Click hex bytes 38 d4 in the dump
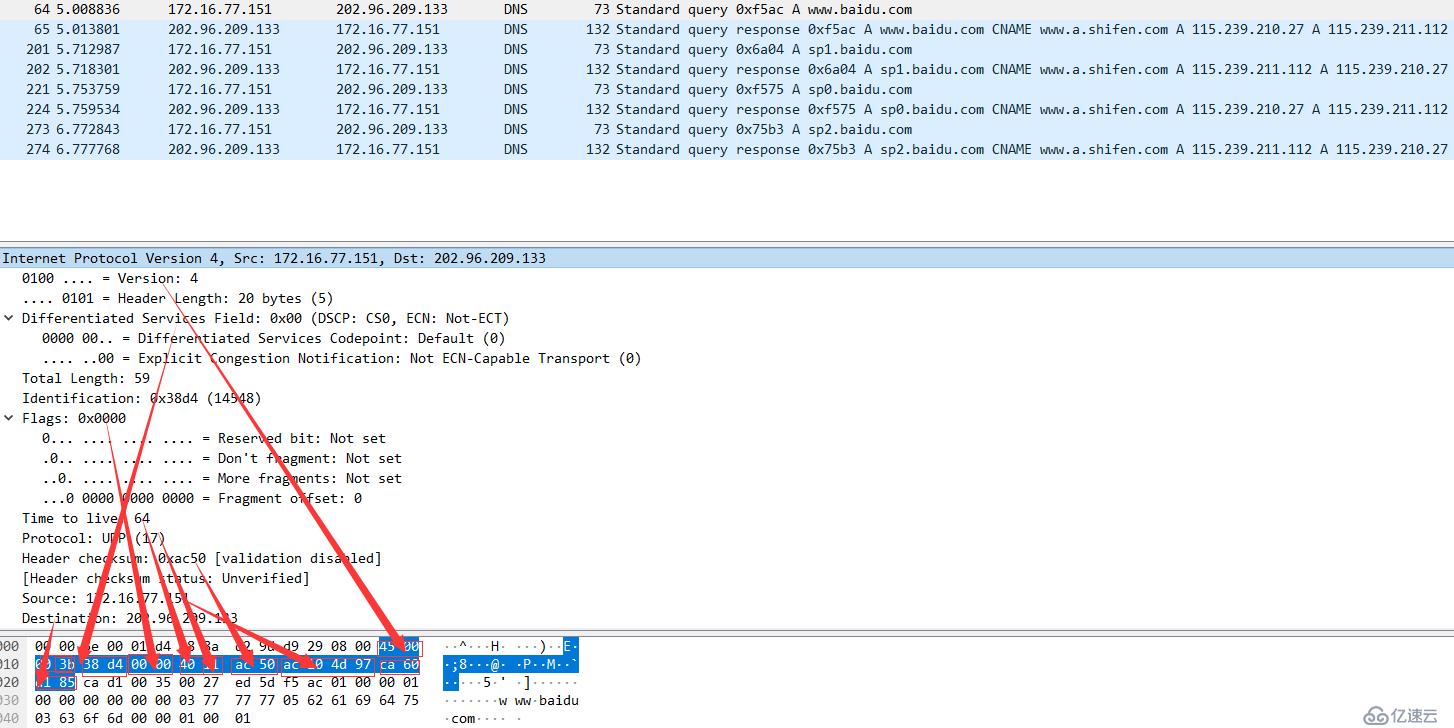The width and height of the screenshot is (1454, 728). 103,665
